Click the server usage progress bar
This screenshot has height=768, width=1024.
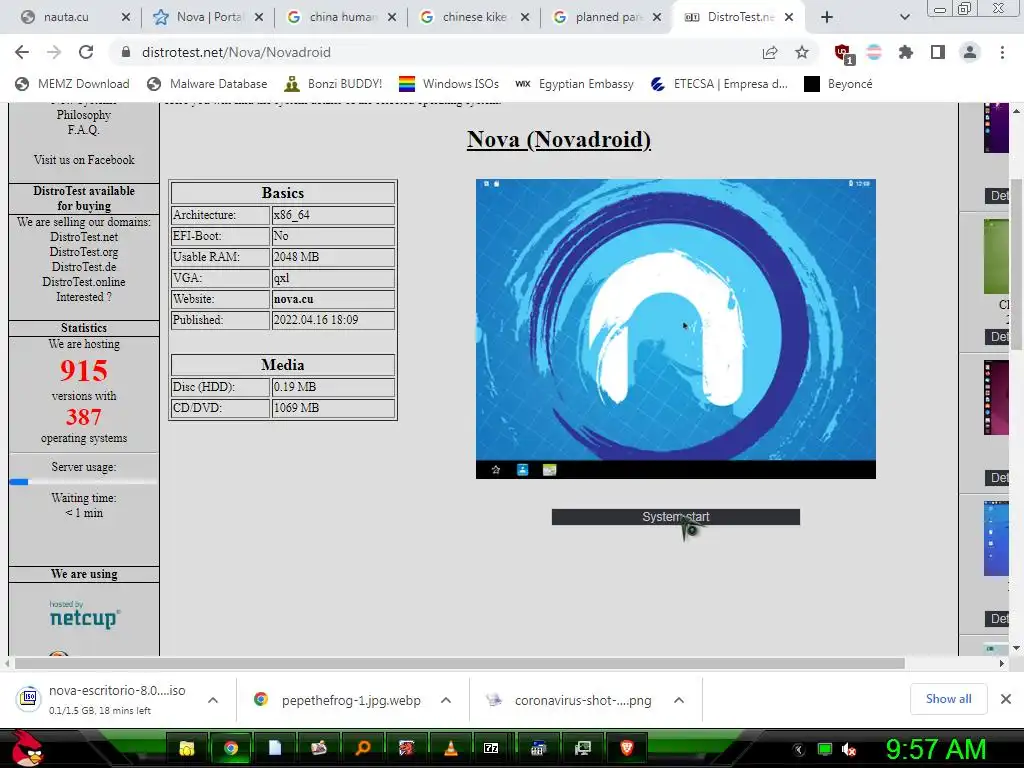click(84, 482)
